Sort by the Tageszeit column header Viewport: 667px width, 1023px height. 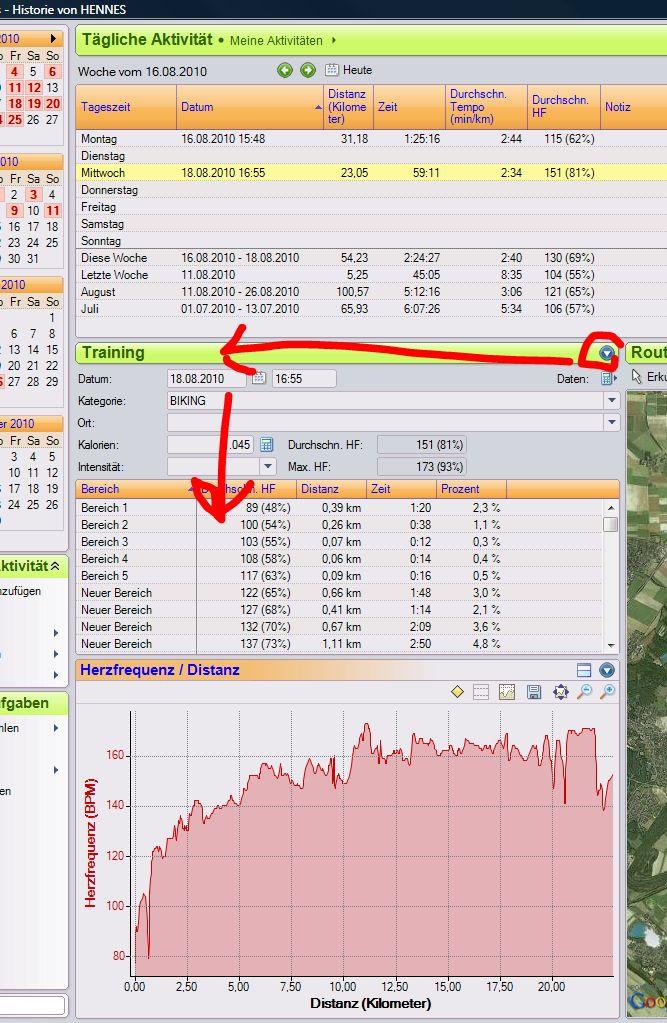click(x=127, y=107)
